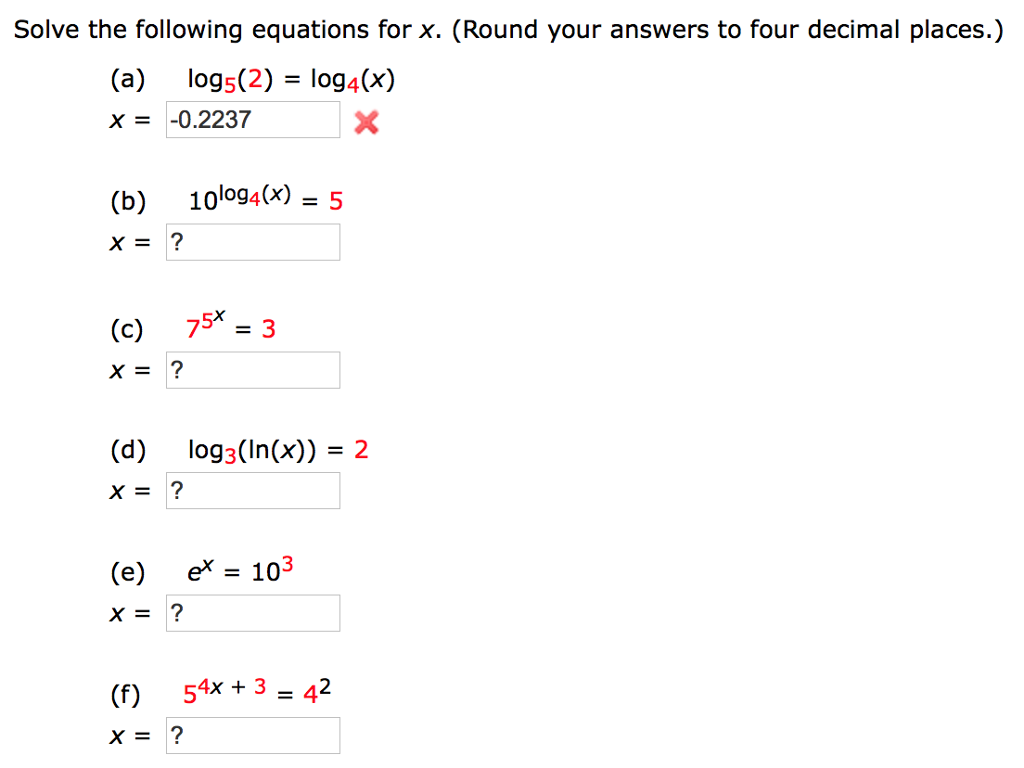1024x768 pixels.
Task: Select the answer box for part (a)
Action: [252, 119]
